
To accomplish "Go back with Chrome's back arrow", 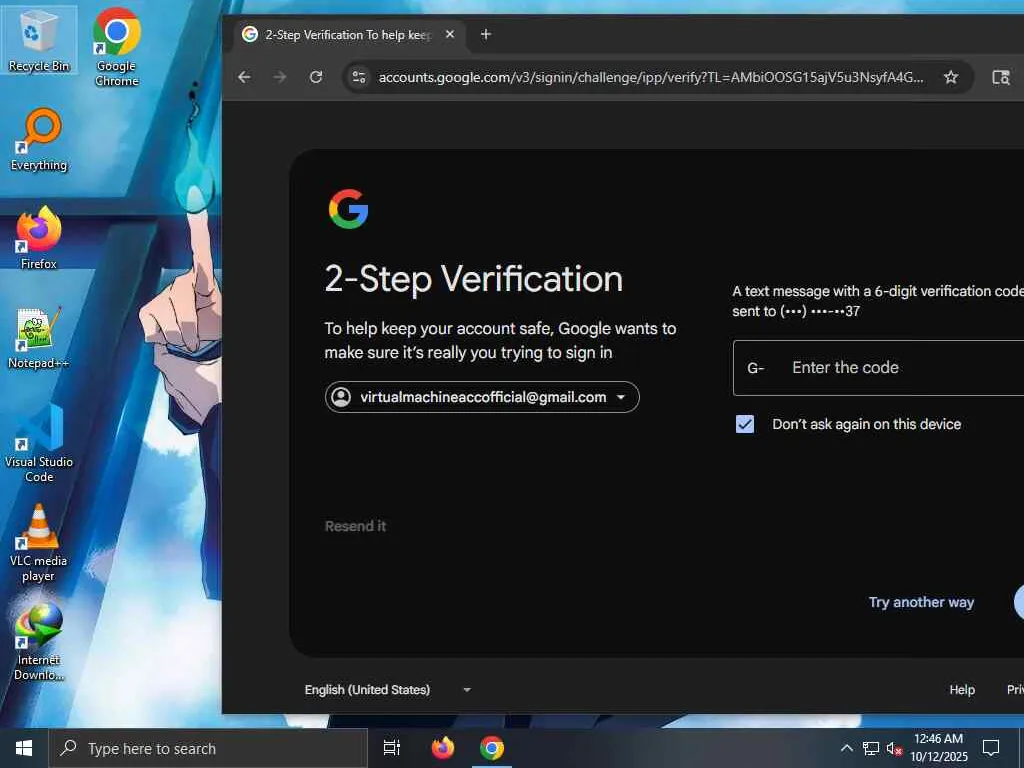I will (x=244, y=77).
